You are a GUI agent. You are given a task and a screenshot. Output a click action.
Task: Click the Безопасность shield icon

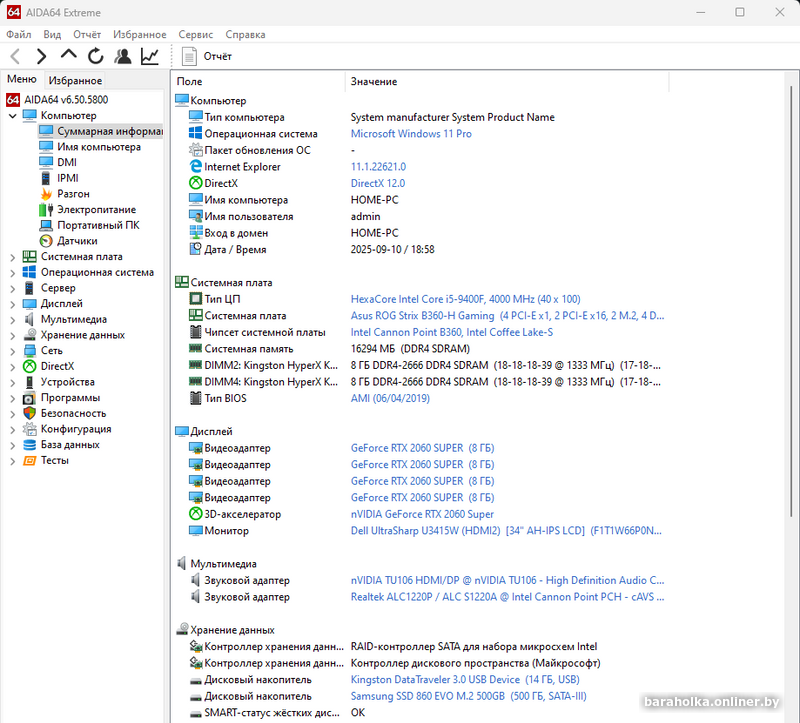[30, 413]
